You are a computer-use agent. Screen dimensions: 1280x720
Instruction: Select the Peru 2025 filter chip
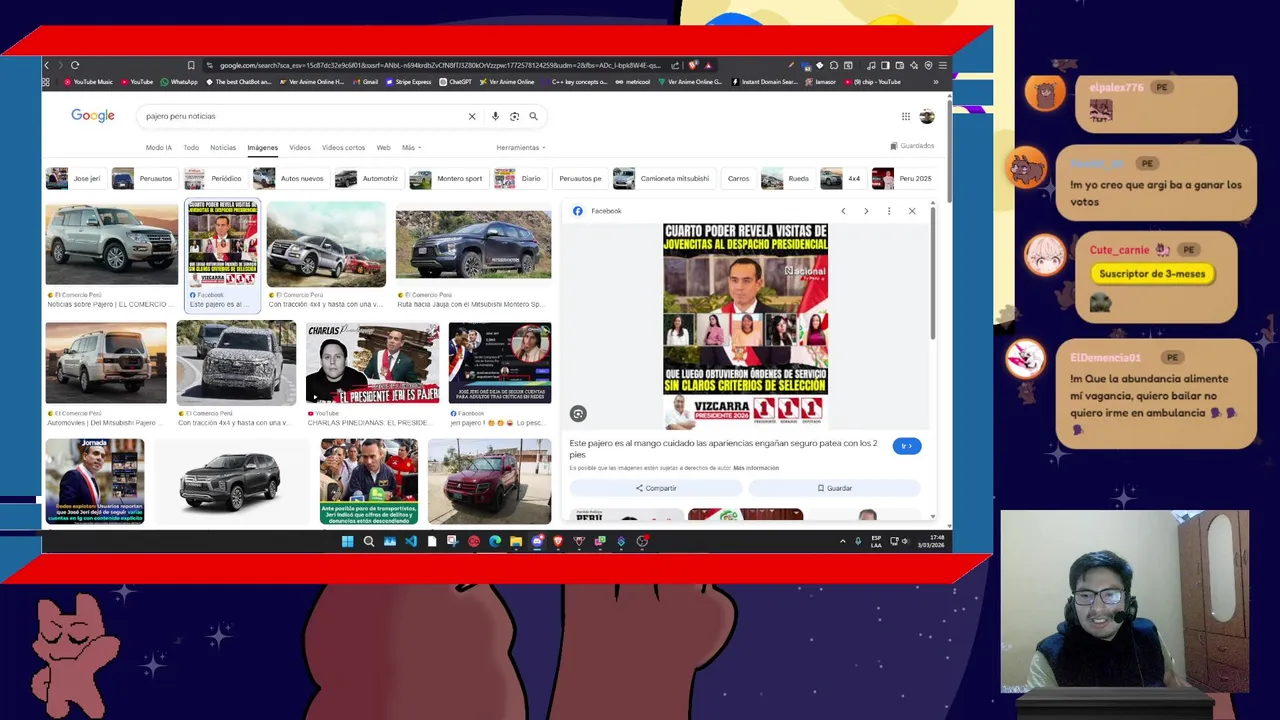(x=903, y=178)
